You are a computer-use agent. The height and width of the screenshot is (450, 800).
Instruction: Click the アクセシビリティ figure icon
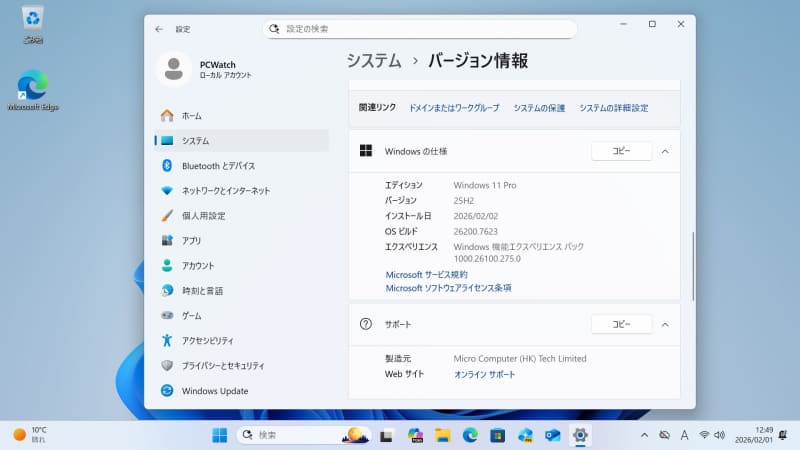pos(167,340)
